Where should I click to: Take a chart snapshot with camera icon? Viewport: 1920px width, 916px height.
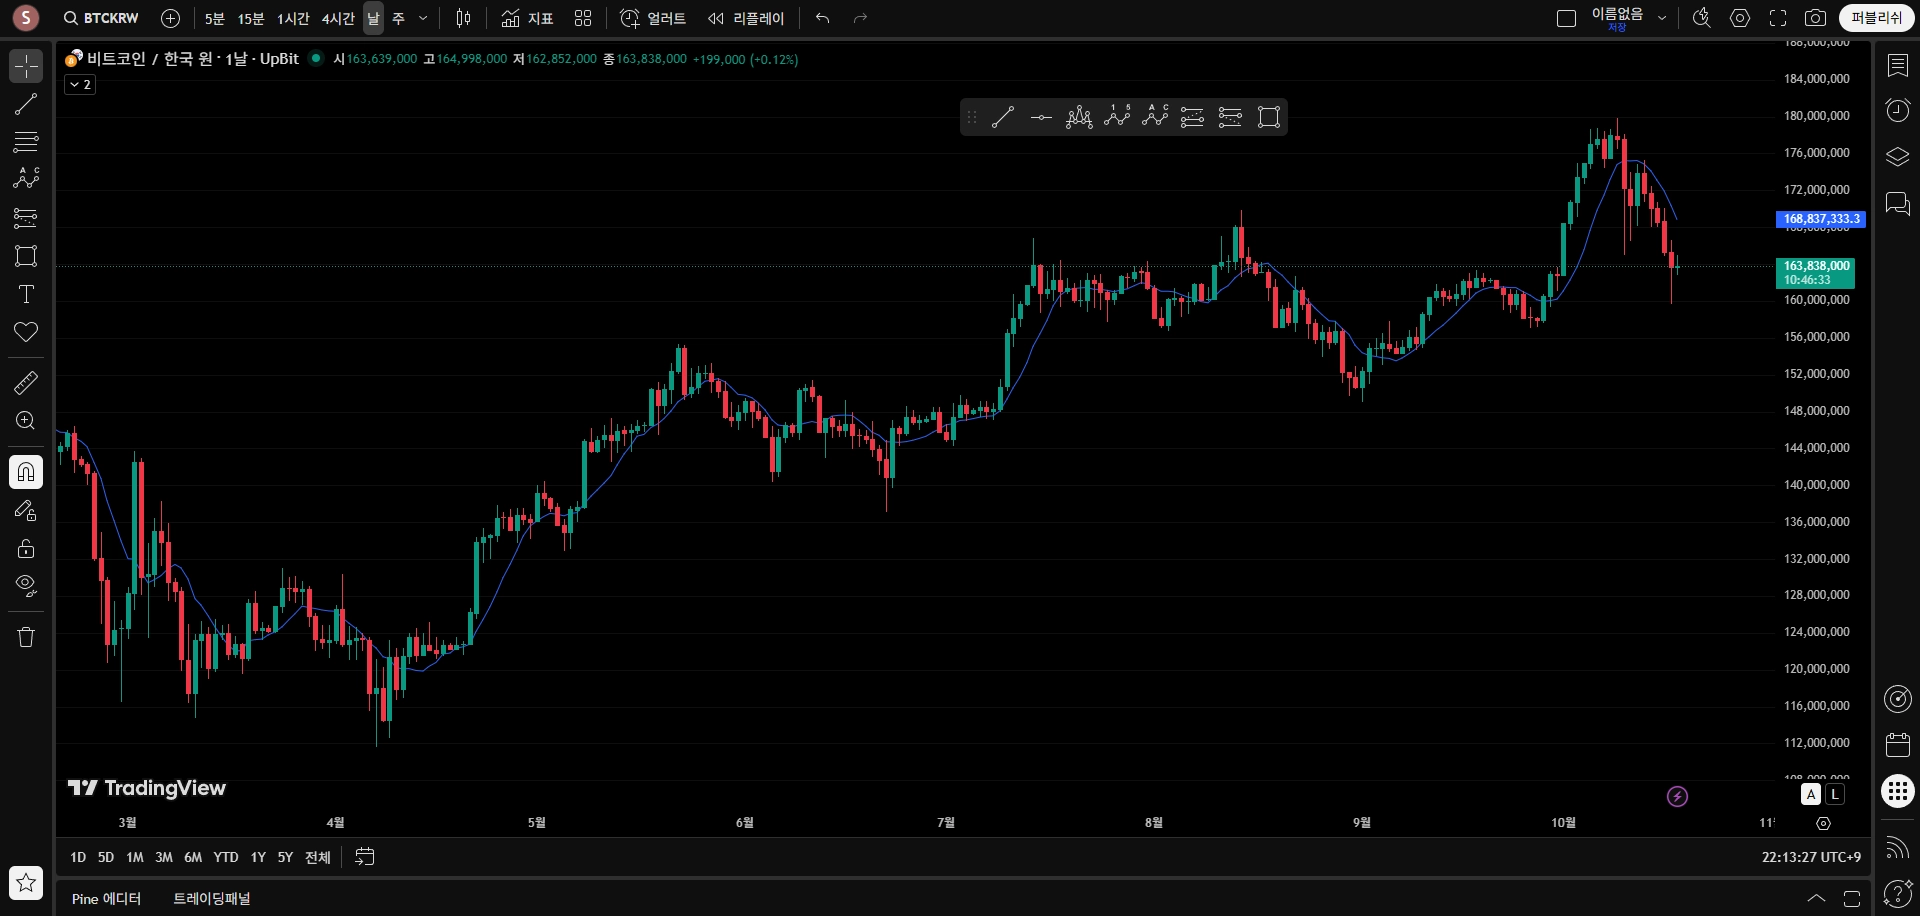(x=1815, y=18)
